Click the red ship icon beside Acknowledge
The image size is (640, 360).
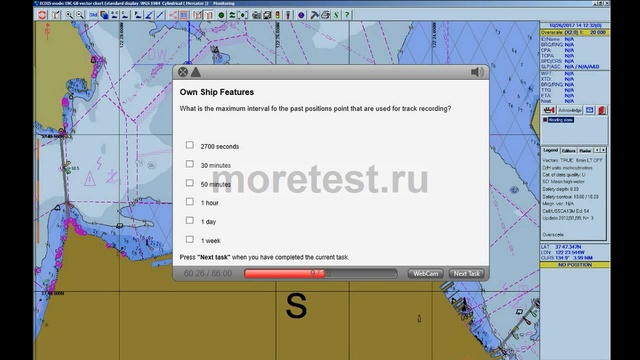549,110
